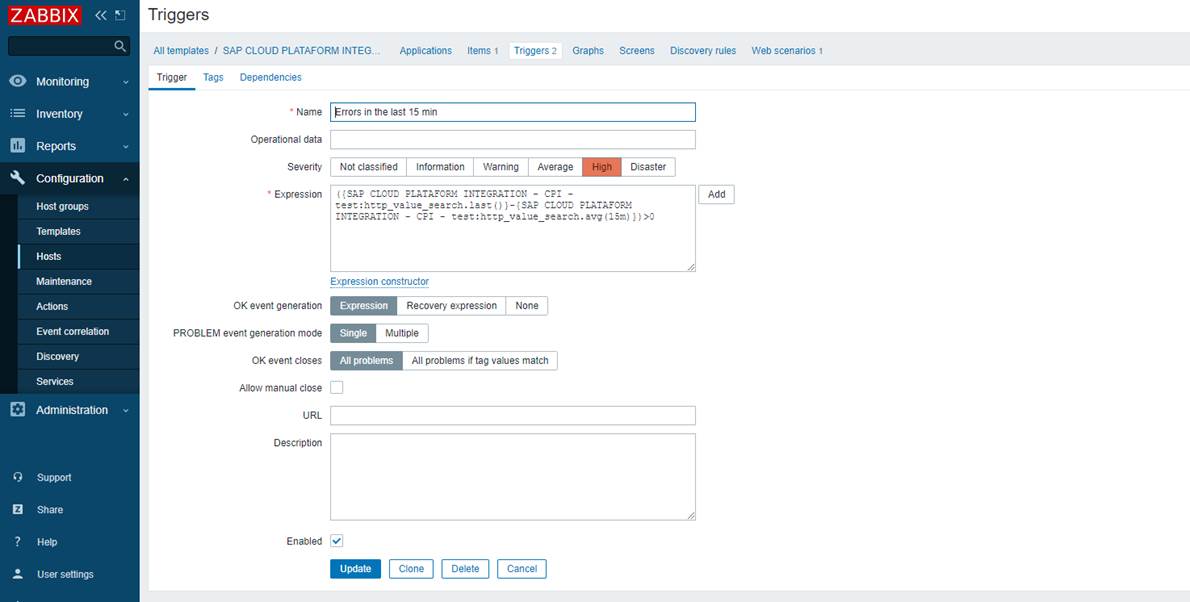Click into the URL field
1190x602 pixels.
coord(513,416)
